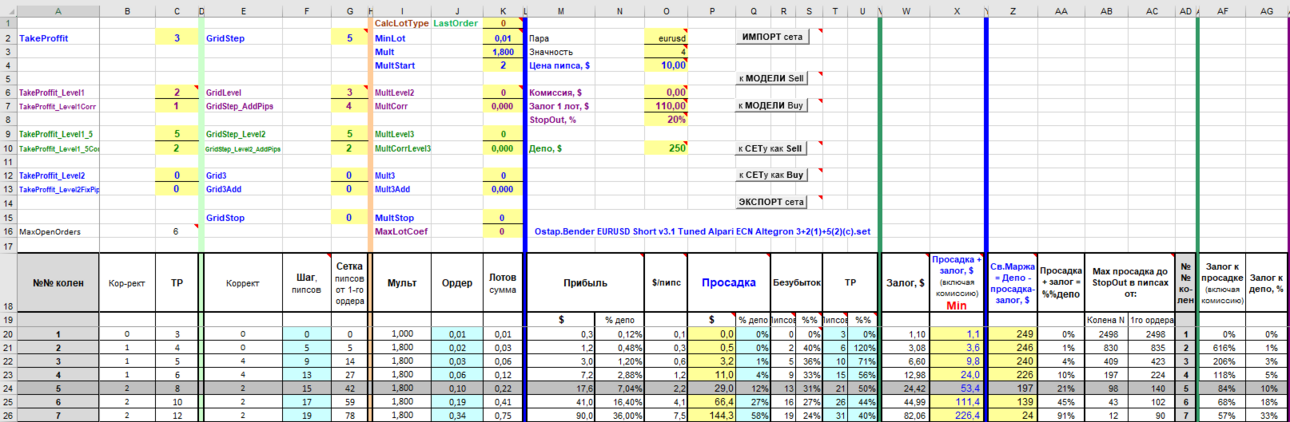The width and height of the screenshot is (1290, 422).
Task: Select the Mult value cell 1,800
Action: [501, 51]
